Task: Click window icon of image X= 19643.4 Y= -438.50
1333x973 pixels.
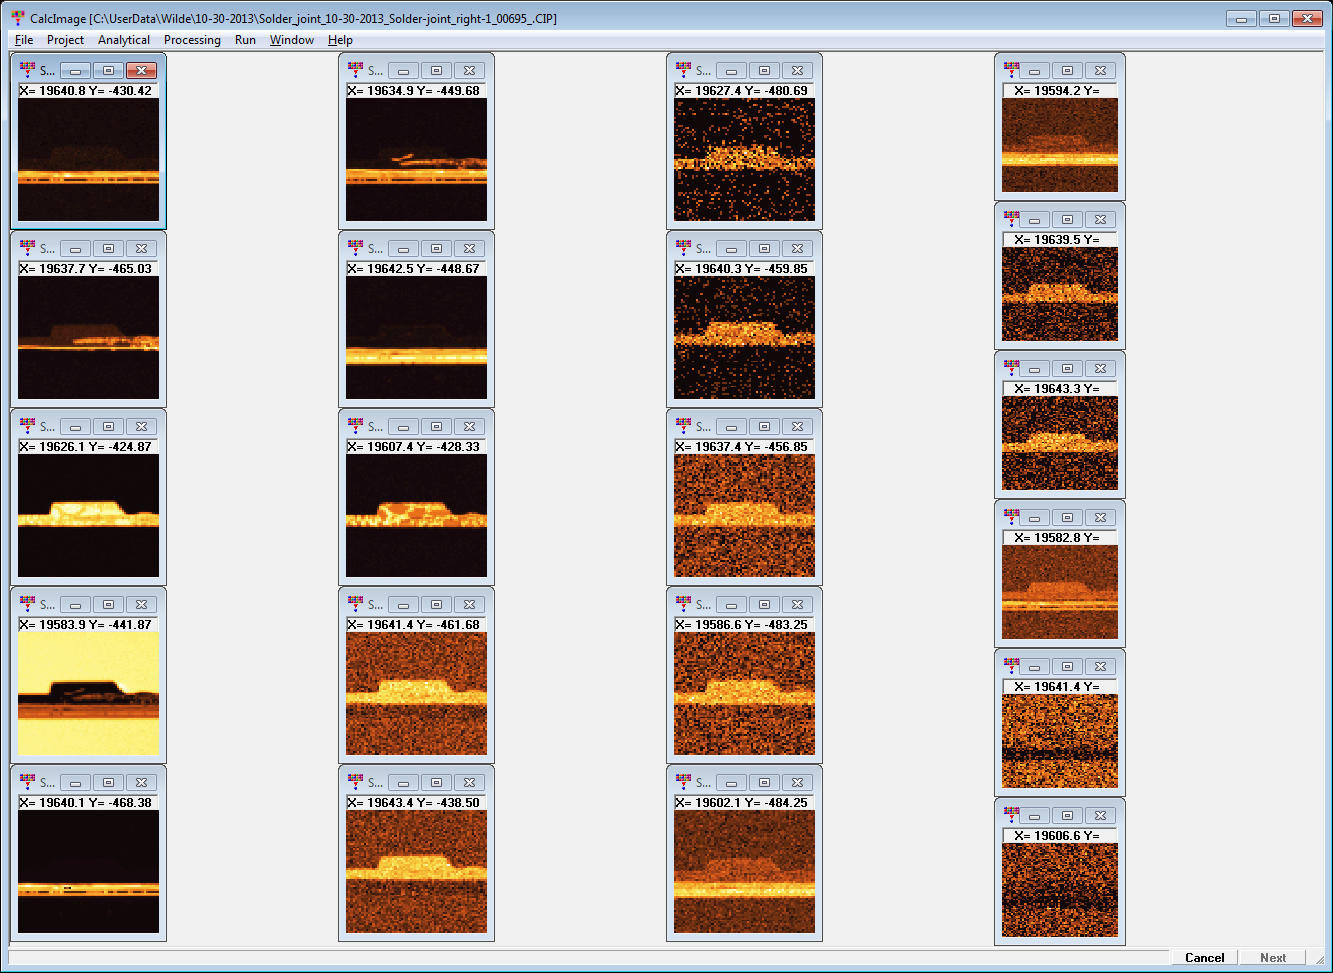Action: (355, 782)
